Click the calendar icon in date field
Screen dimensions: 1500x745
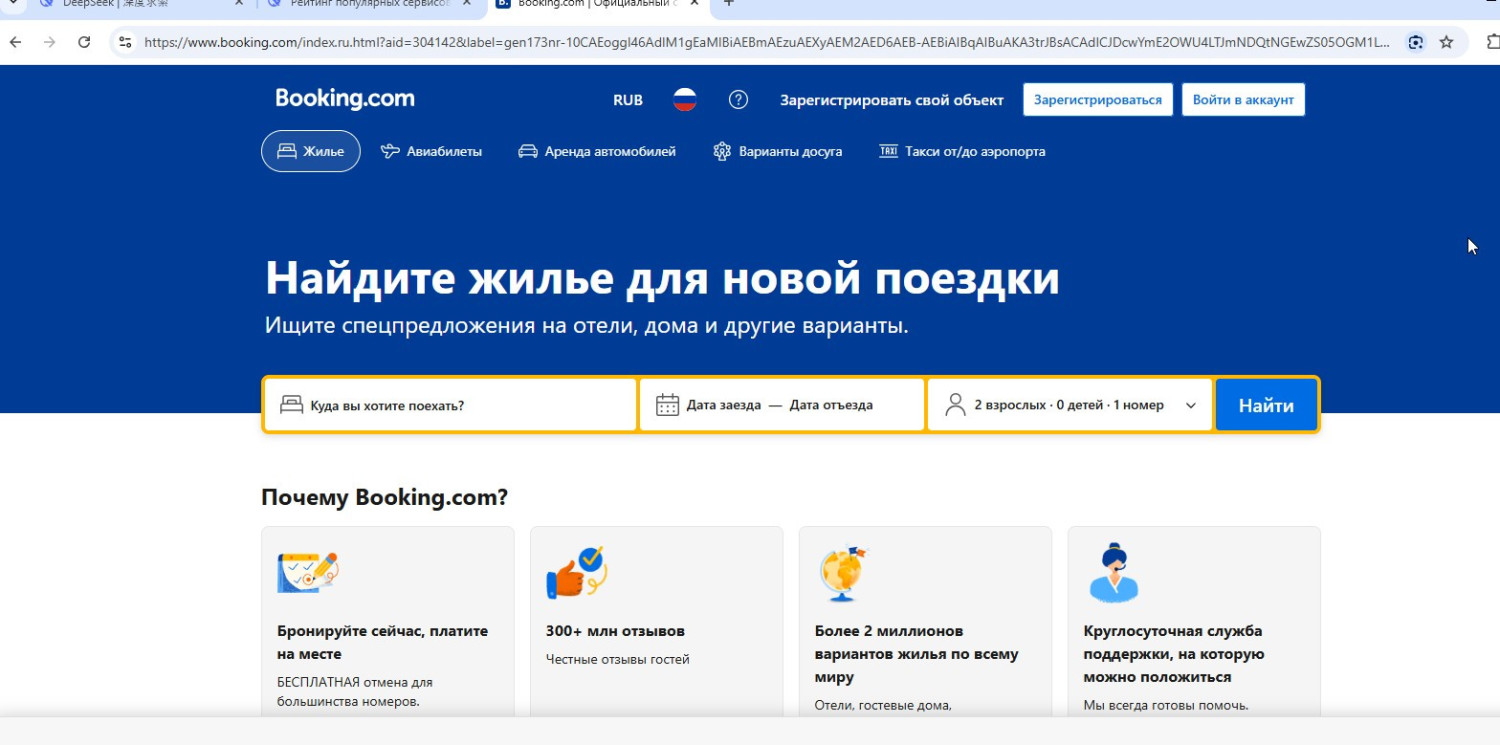[x=667, y=405]
